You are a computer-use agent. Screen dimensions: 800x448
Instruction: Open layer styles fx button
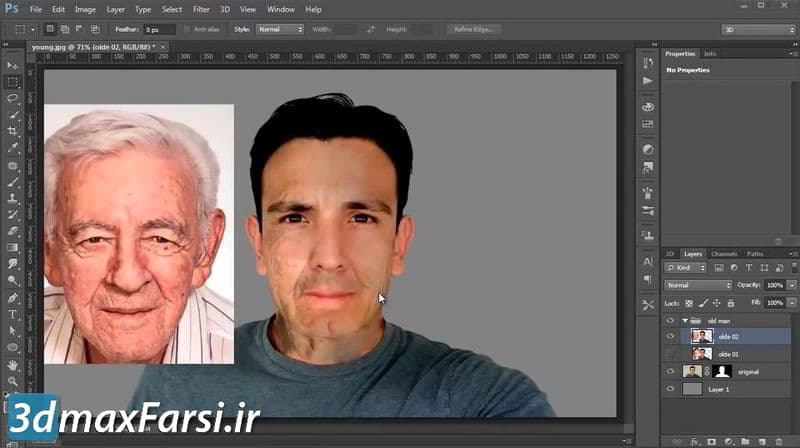(x=695, y=441)
